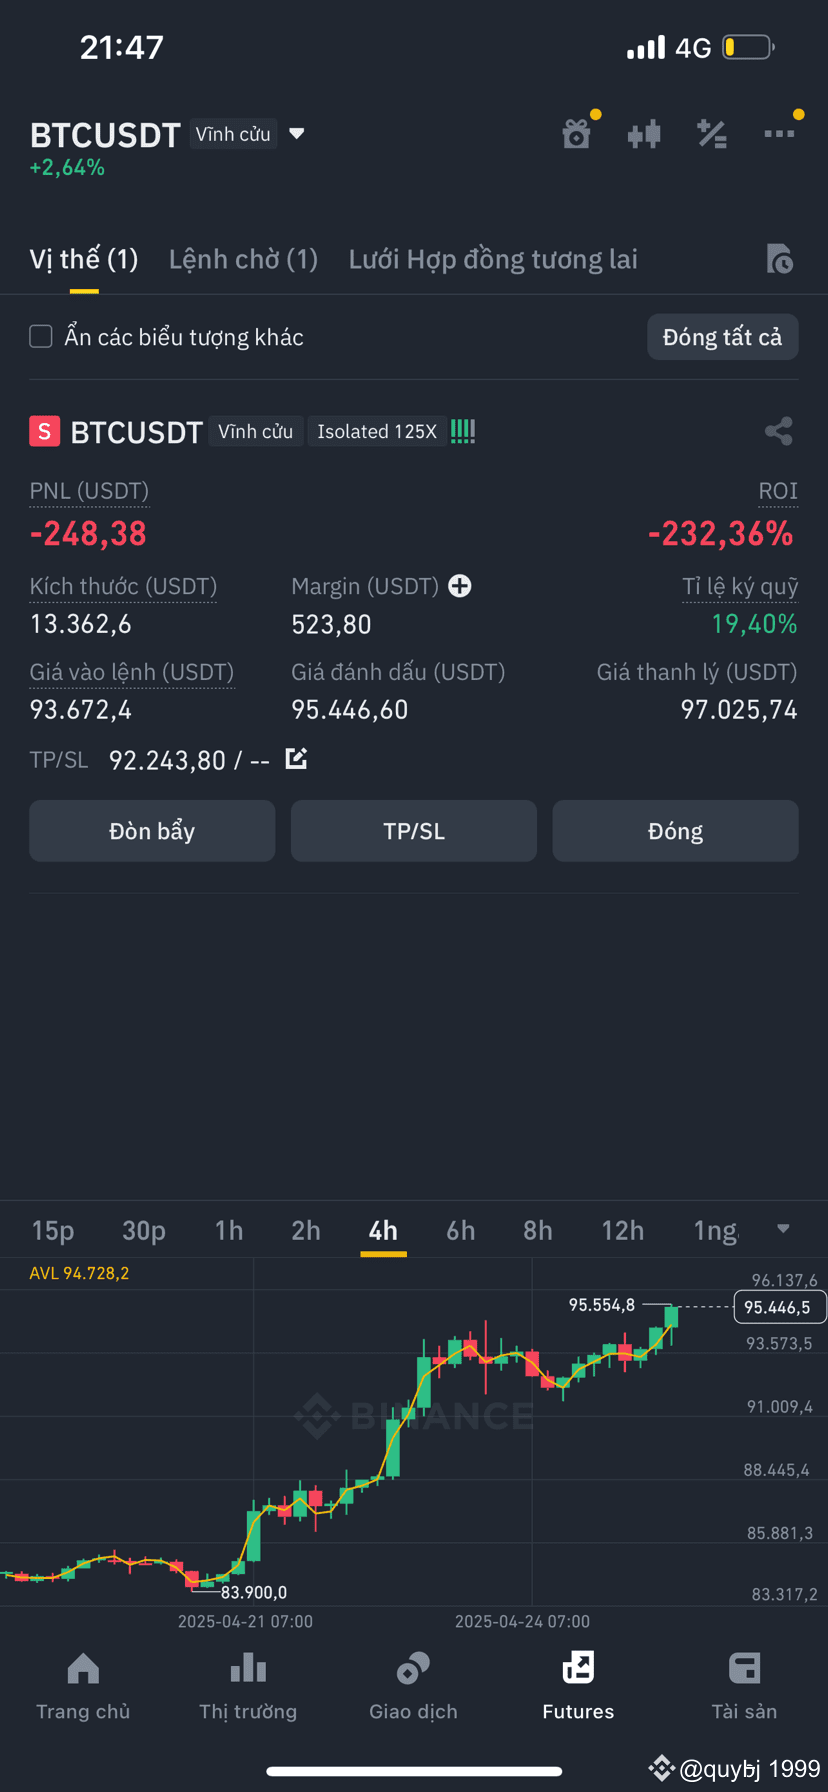Open the Isolated 125X margin mode selector
The image size is (828, 1792).
377,431
